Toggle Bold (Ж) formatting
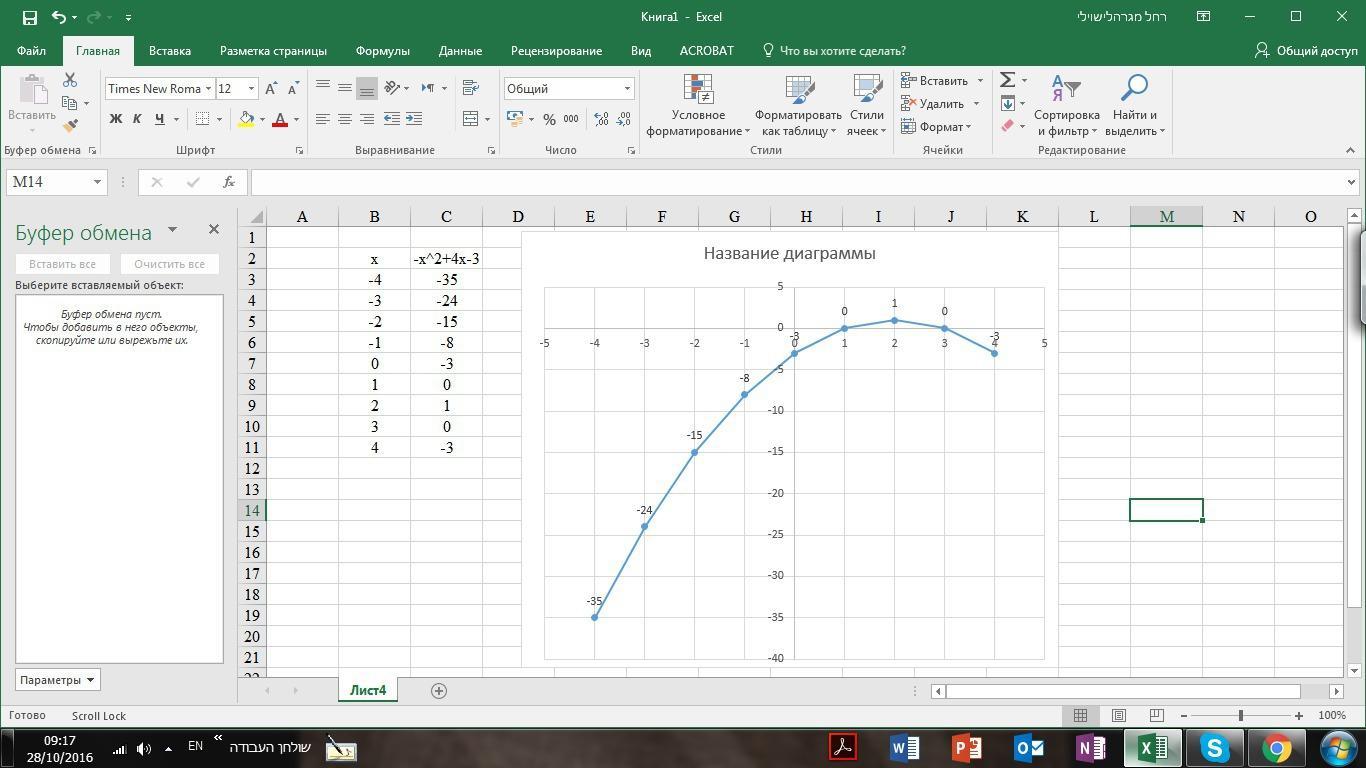Image resolution: width=1366 pixels, height=768 pixels. (116, 119)
